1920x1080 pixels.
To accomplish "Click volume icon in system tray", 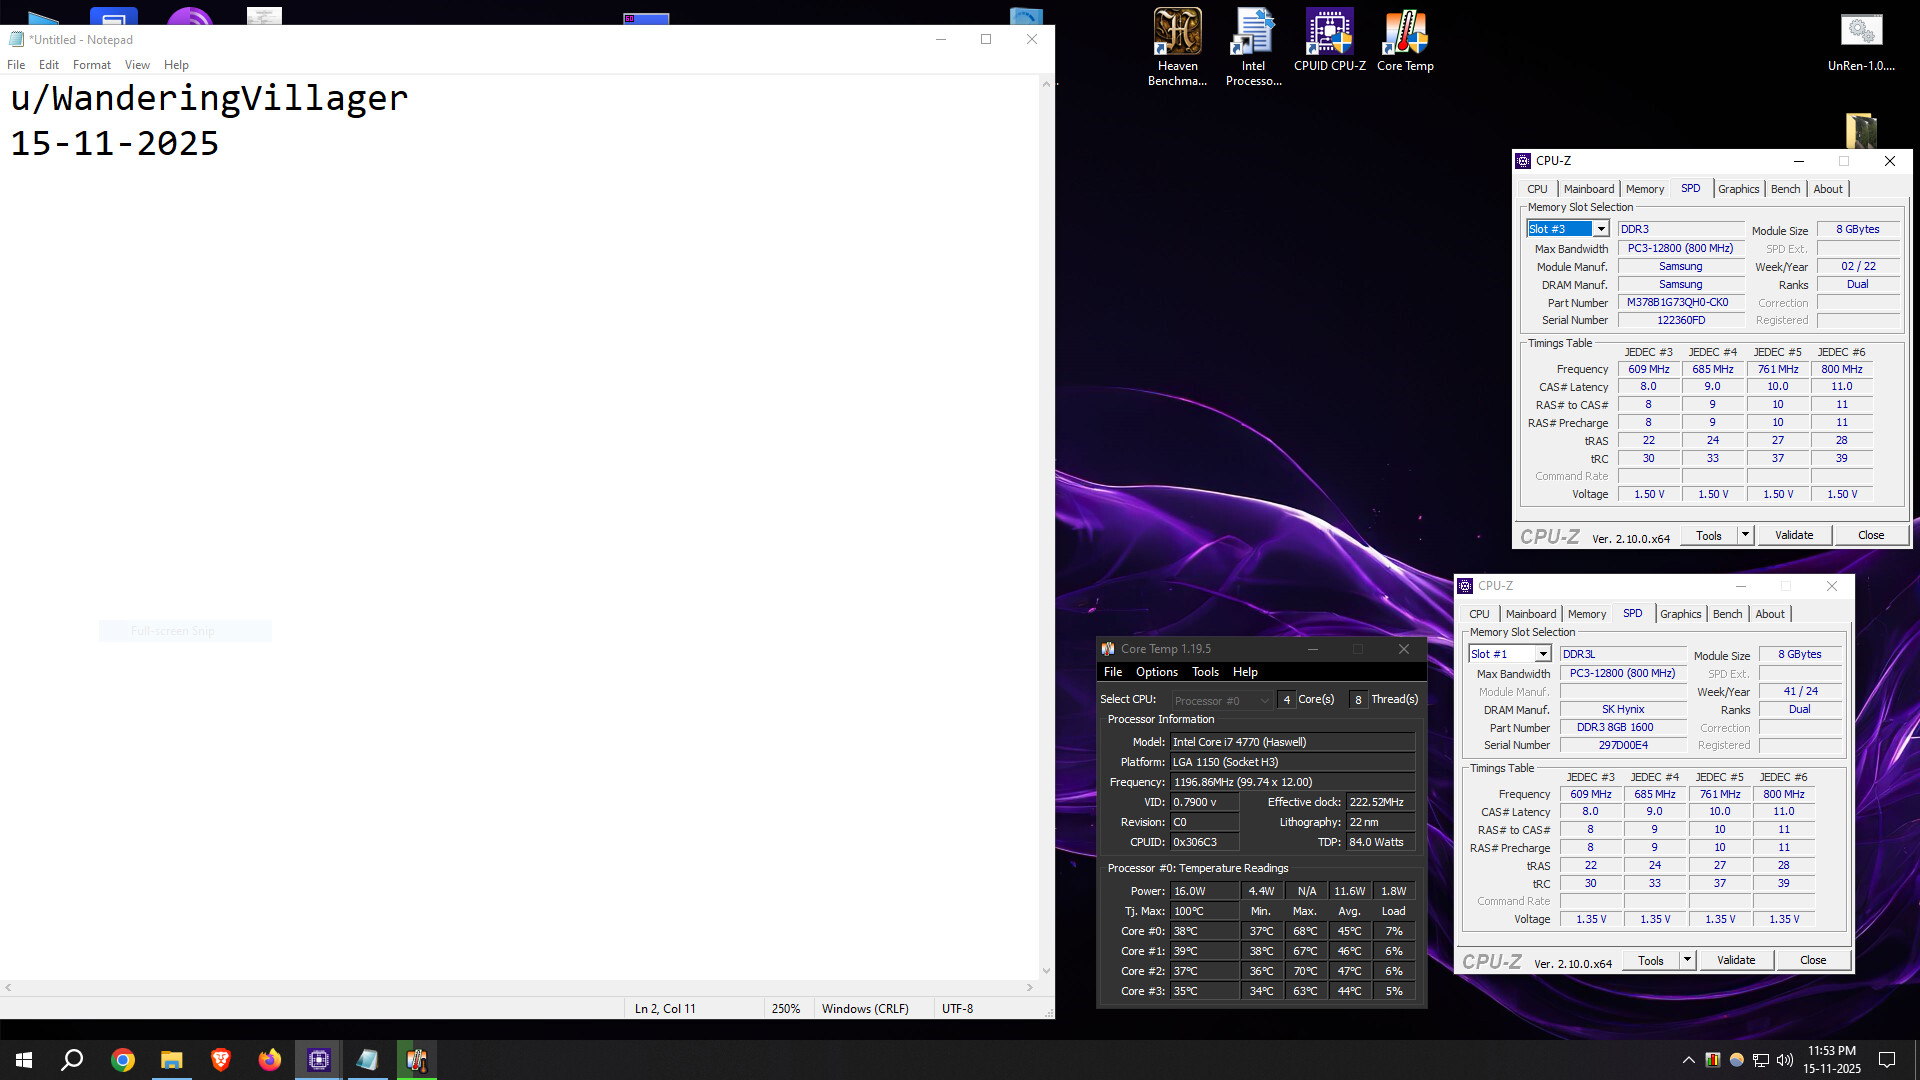I will (1785, 1060).
